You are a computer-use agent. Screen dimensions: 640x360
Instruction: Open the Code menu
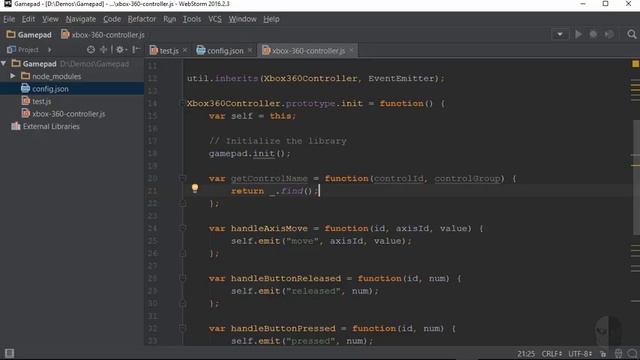click(x=112, y=19)
